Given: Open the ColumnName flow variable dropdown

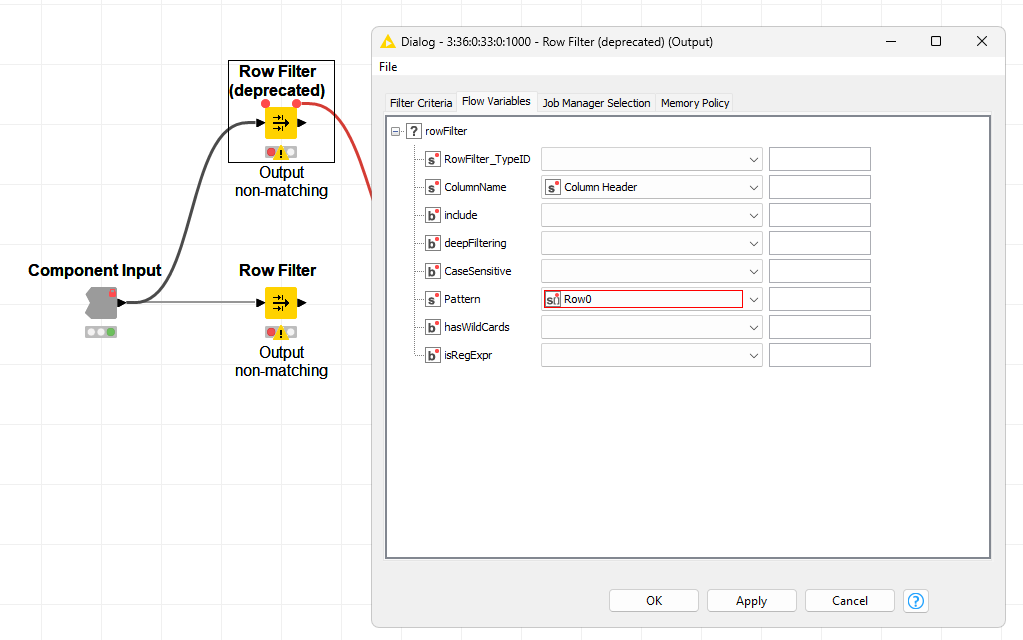Looking at the screenshot, I should pos(752,187).
